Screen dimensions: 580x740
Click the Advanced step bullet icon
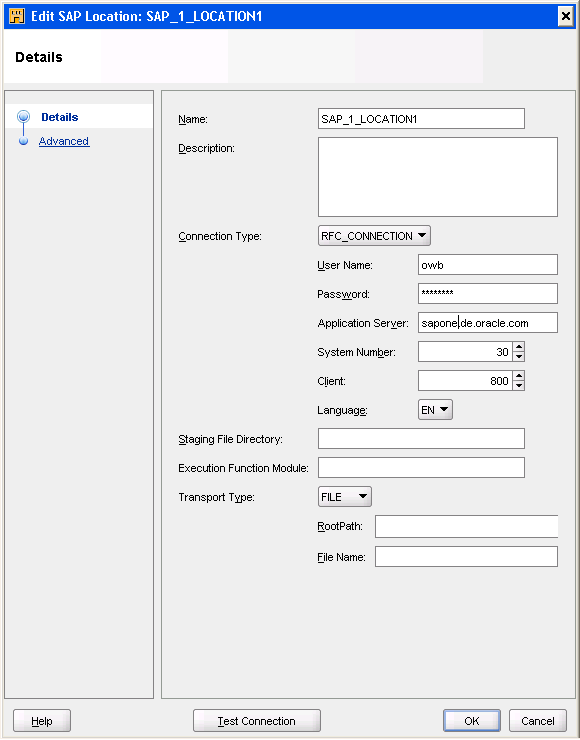click(23, 141)
